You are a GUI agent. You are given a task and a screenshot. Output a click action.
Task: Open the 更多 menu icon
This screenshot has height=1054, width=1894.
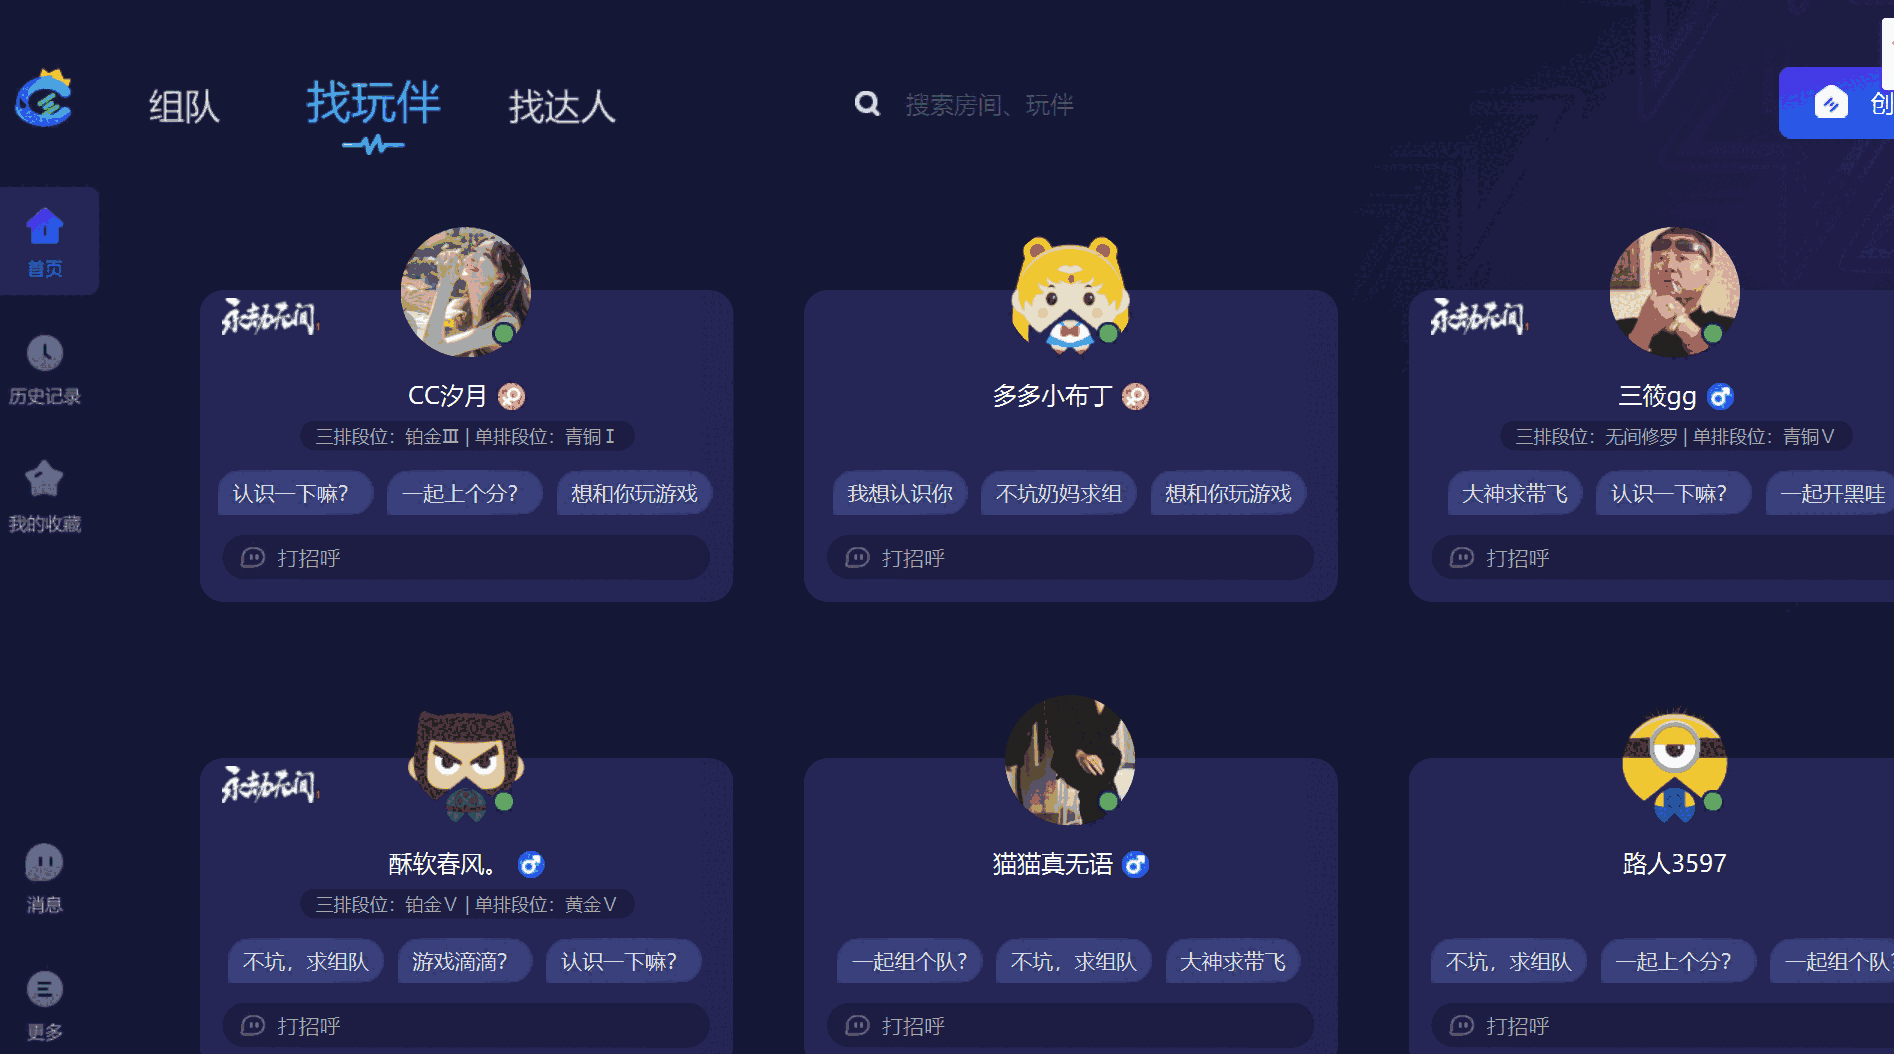pyautogui.click(x=44, y=989)
